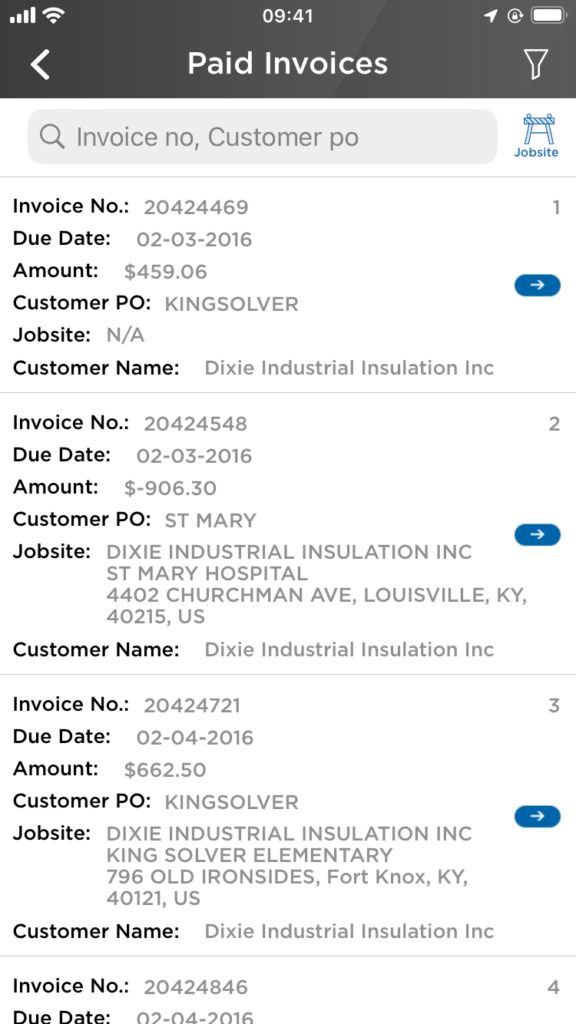
Task: Tap the search magnifier icon
Action: click(x=51, y=137)
